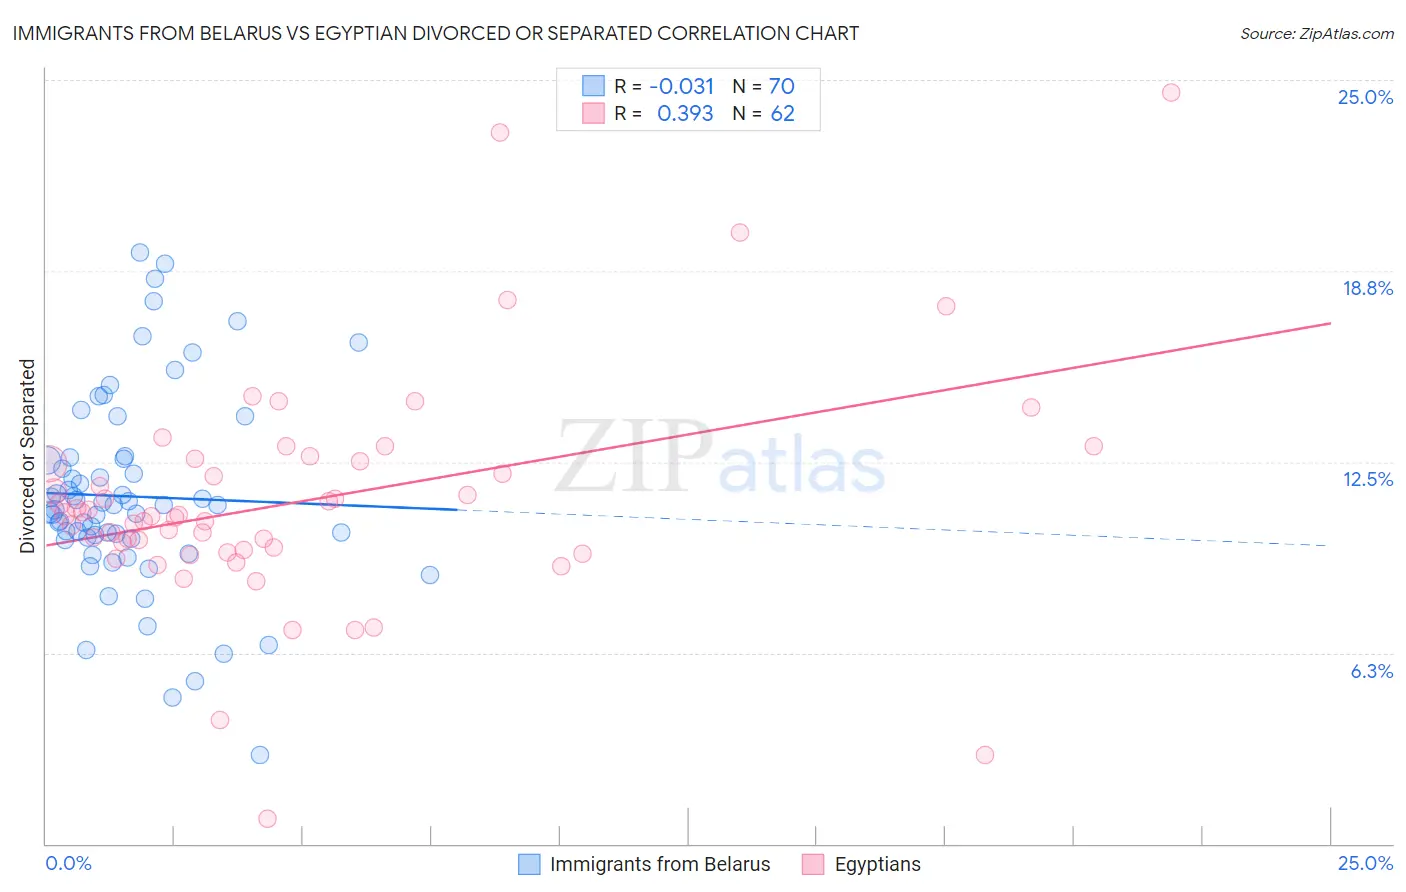1406x892 pixels.
Task: Click the ZIPatlas watermark in the chart
Action: point(720,457)
